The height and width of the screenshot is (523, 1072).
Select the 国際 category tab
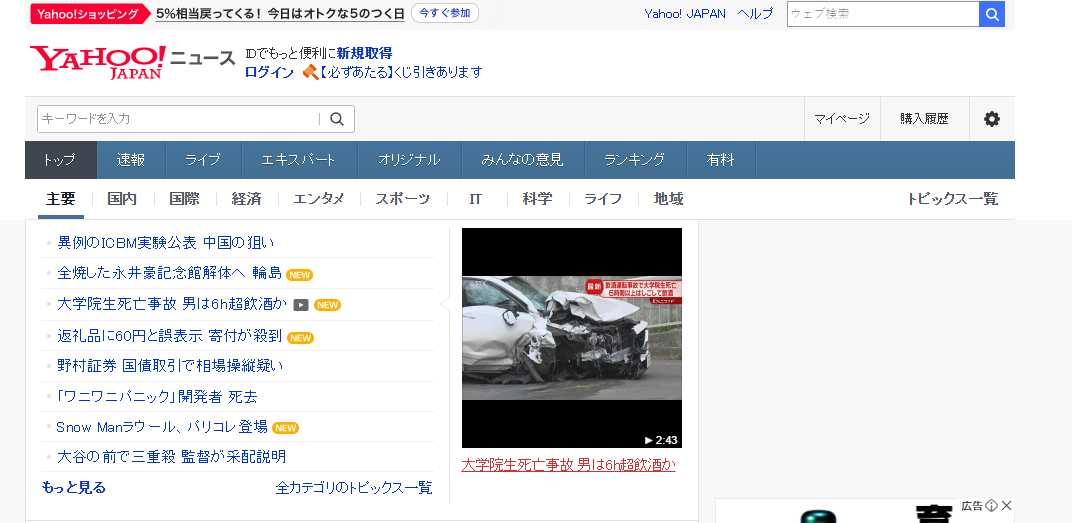coord(184,199)
